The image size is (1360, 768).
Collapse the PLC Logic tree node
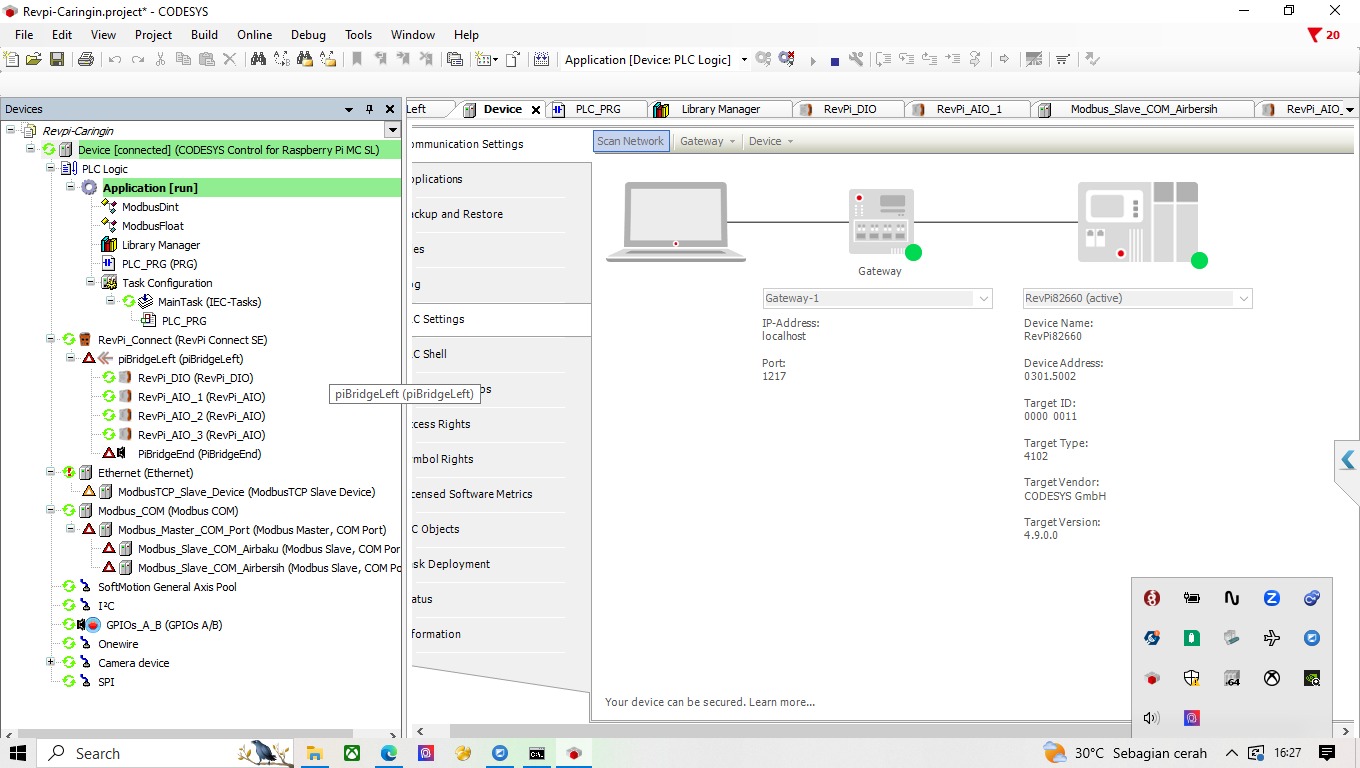(x=50, y=169)
